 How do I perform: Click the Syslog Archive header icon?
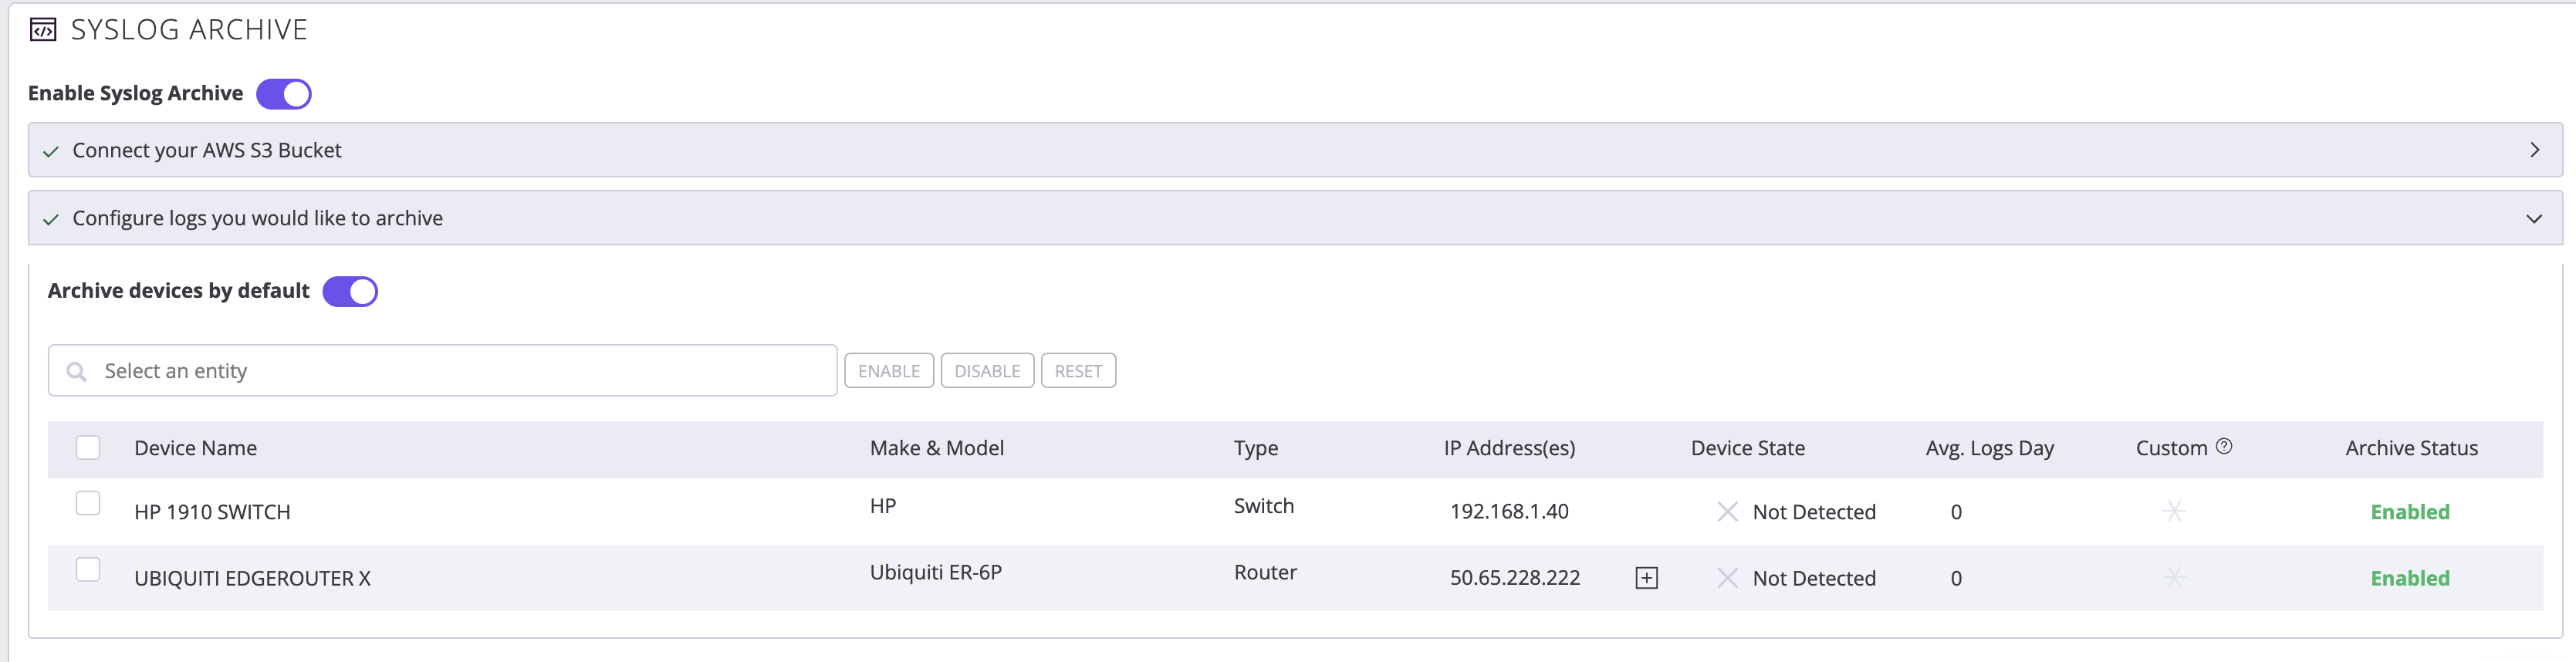pos(43,31)
